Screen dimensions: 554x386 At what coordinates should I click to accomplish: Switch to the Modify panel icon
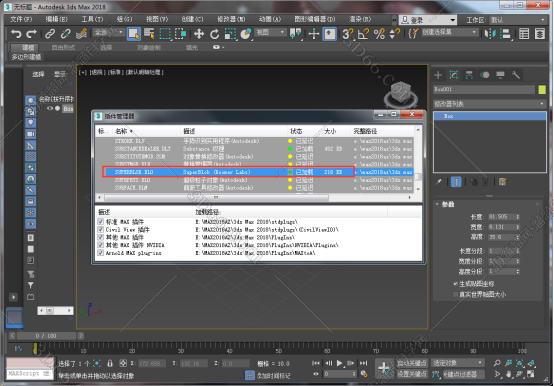click(x=454, y=75)
